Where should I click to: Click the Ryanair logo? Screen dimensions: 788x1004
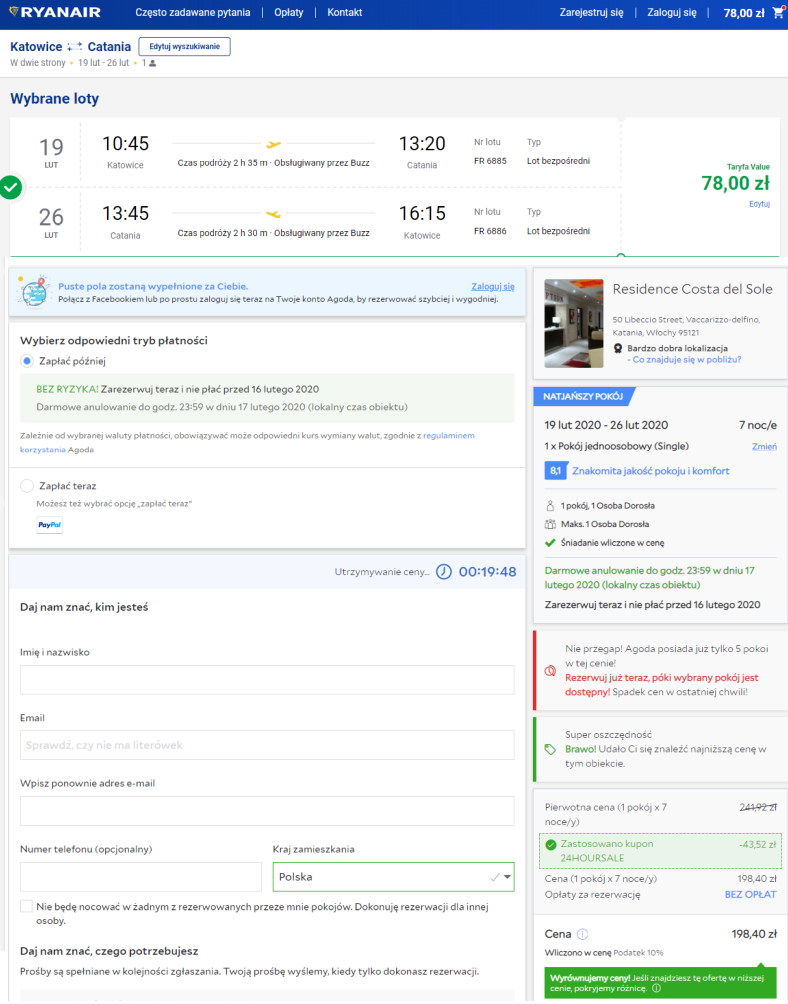[55, 12]
